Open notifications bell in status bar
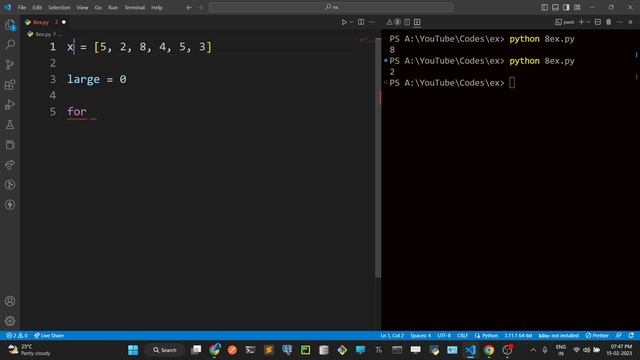The image size is (640, 360). click(x=631, y=336)
